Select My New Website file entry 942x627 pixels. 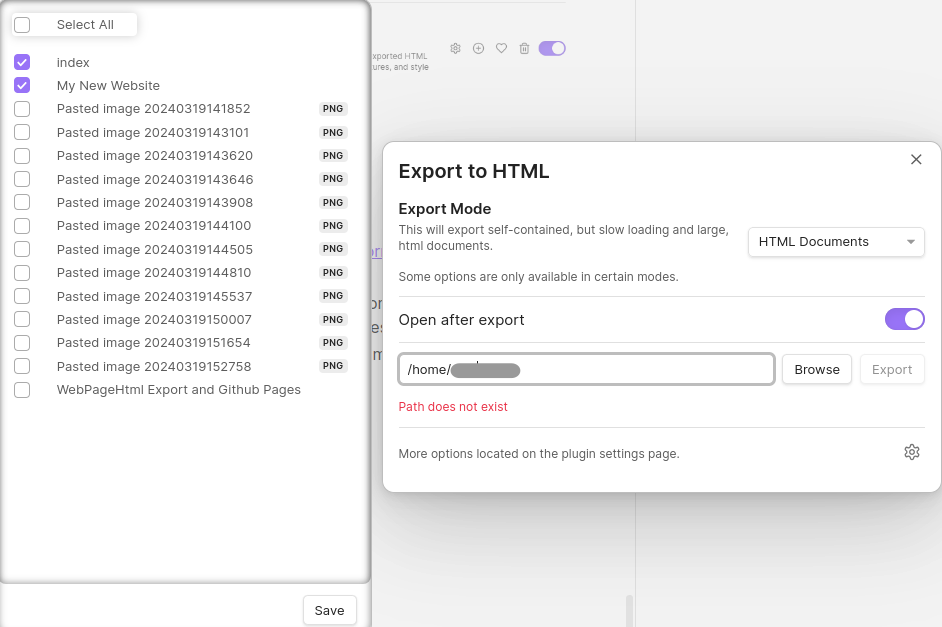[108, 86]
